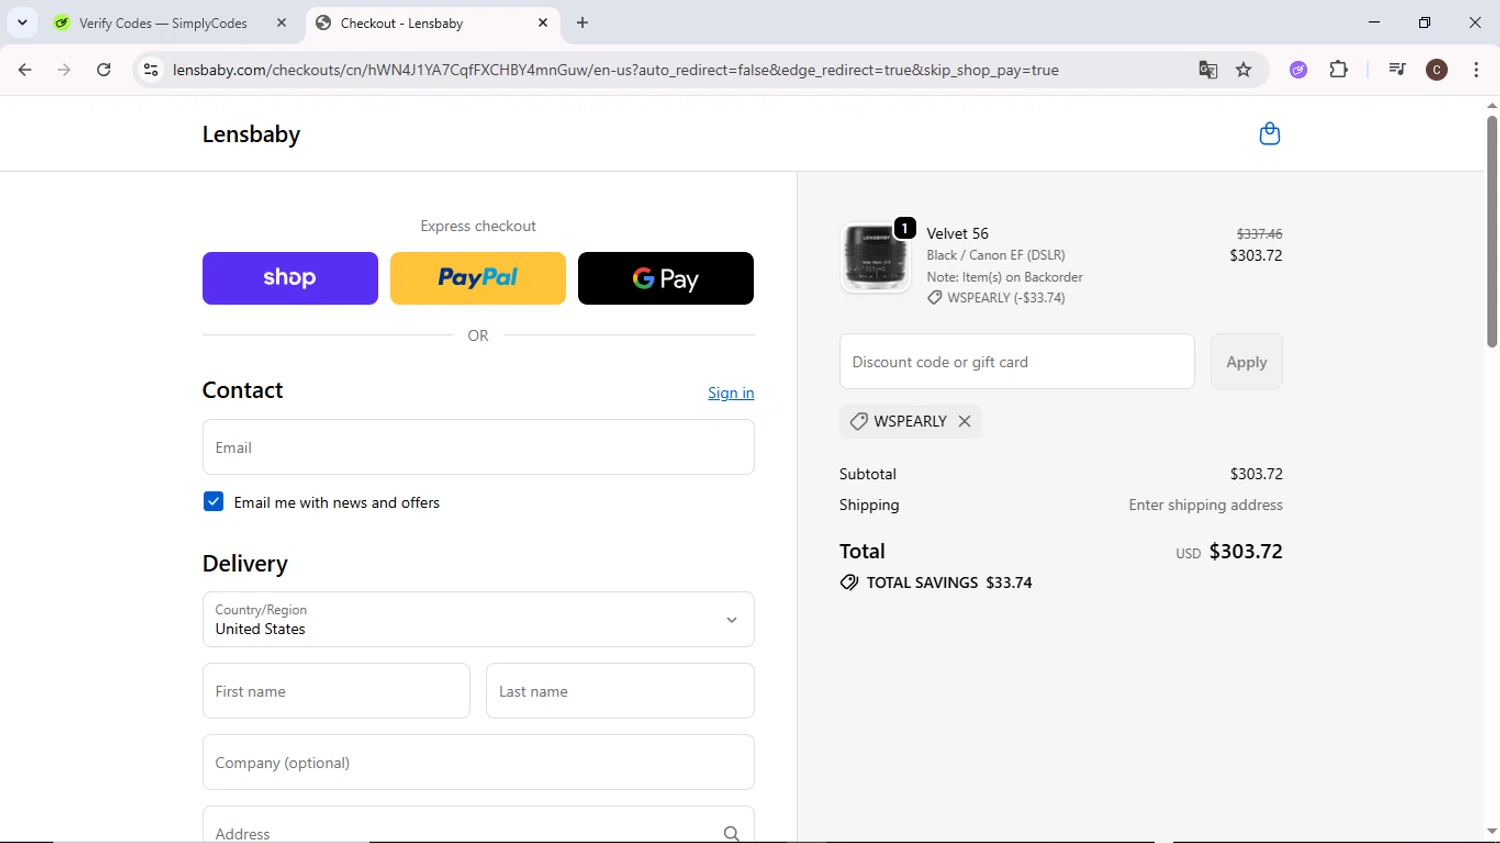
Task: Expand the Country/Region dropdown
Action: 478,619
